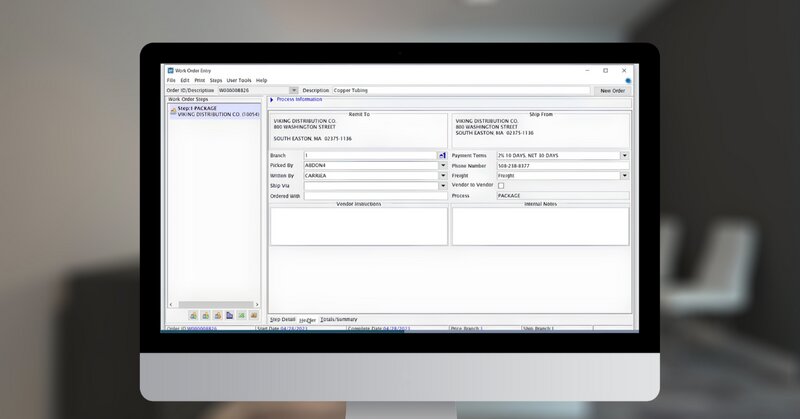Click the Complete Date in status bar

pos(377,329)
